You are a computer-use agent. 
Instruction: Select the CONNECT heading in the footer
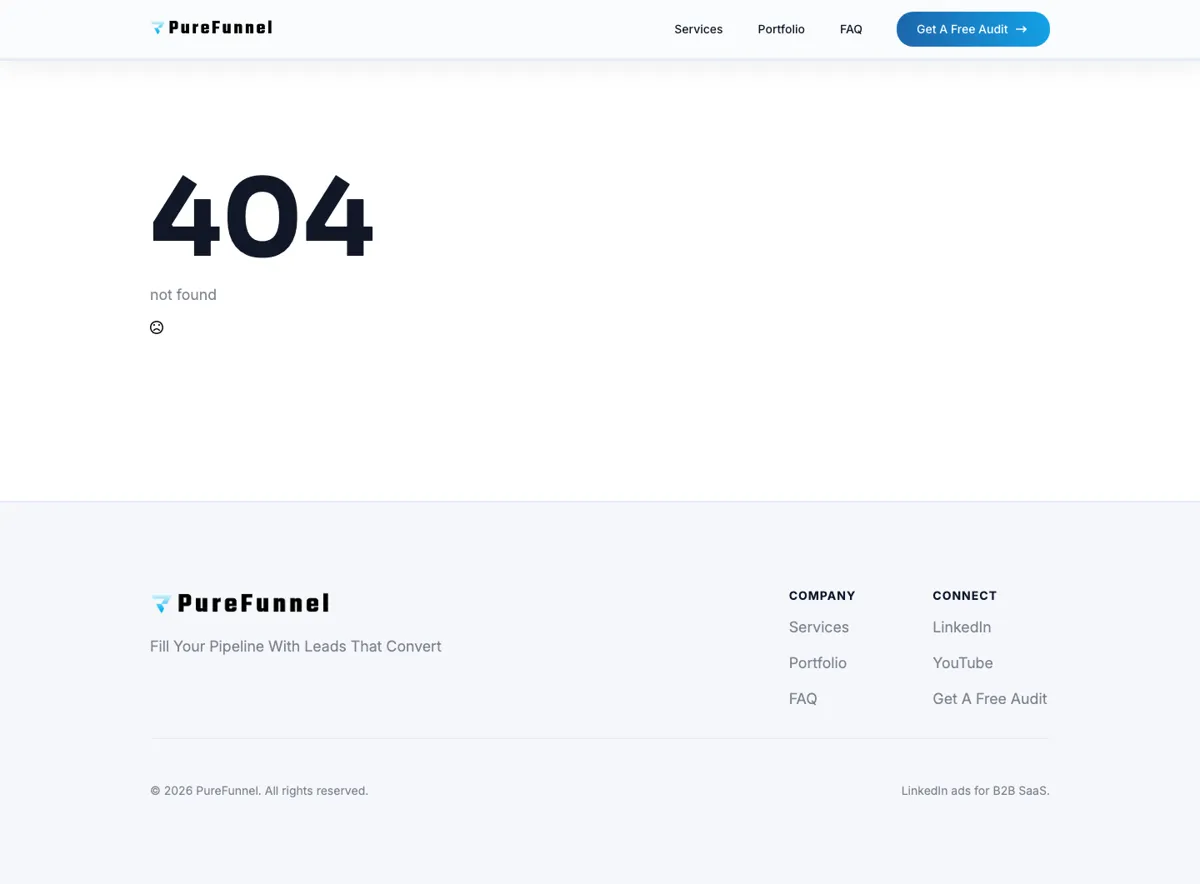click(965, 595)
